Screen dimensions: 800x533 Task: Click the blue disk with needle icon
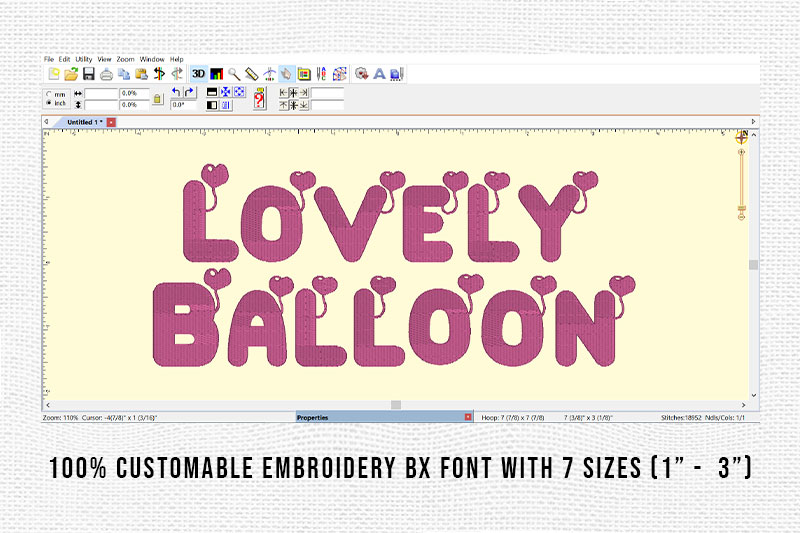(397, 74)
